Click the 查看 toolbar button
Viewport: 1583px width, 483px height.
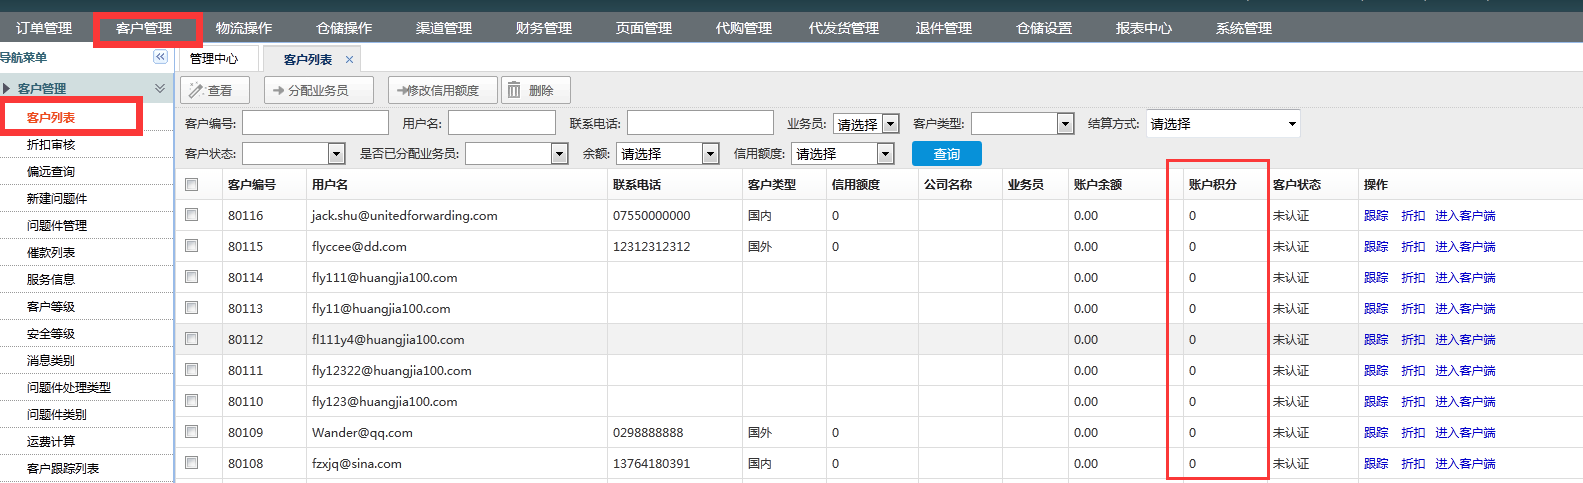point(214,90)
